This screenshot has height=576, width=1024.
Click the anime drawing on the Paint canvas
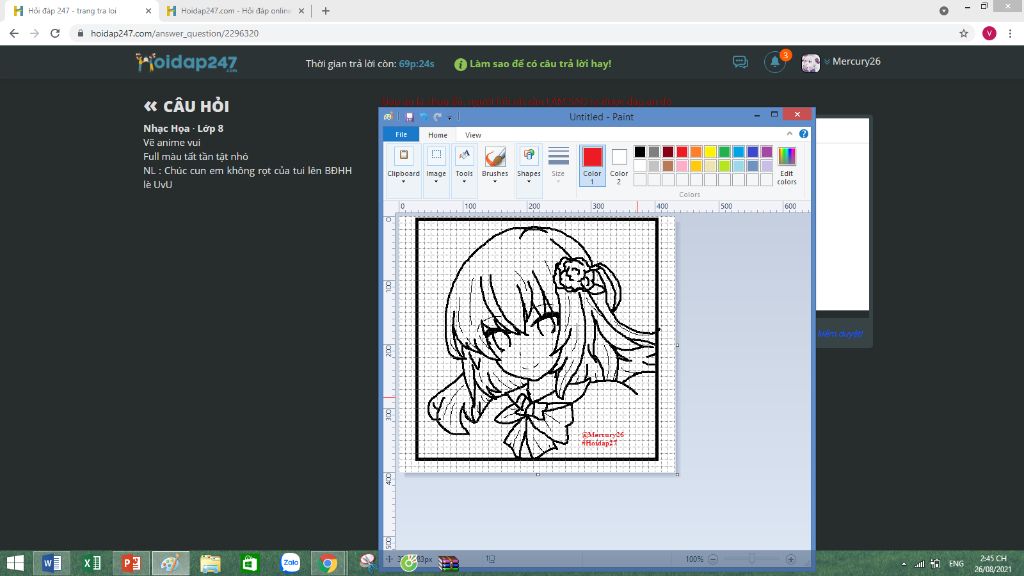pos(537,340)
